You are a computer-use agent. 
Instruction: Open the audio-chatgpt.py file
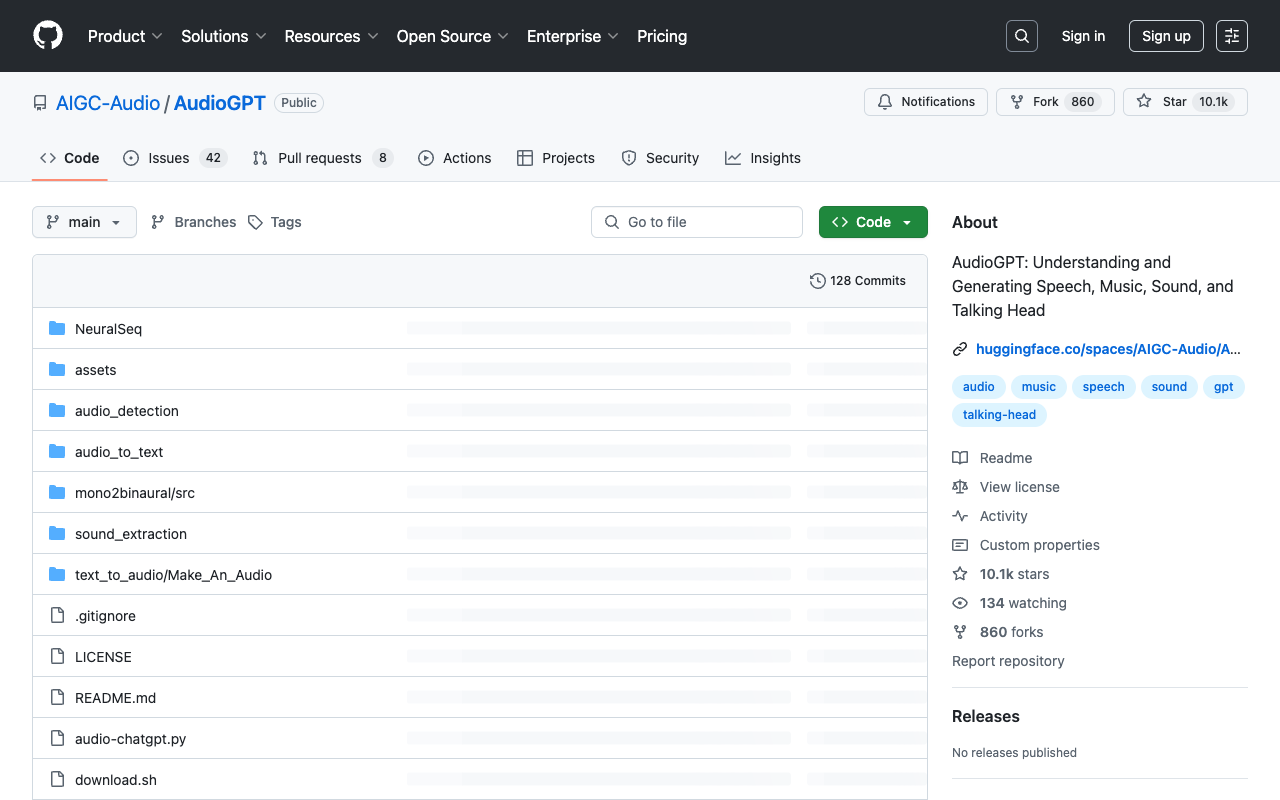click(x=130, y=738)
